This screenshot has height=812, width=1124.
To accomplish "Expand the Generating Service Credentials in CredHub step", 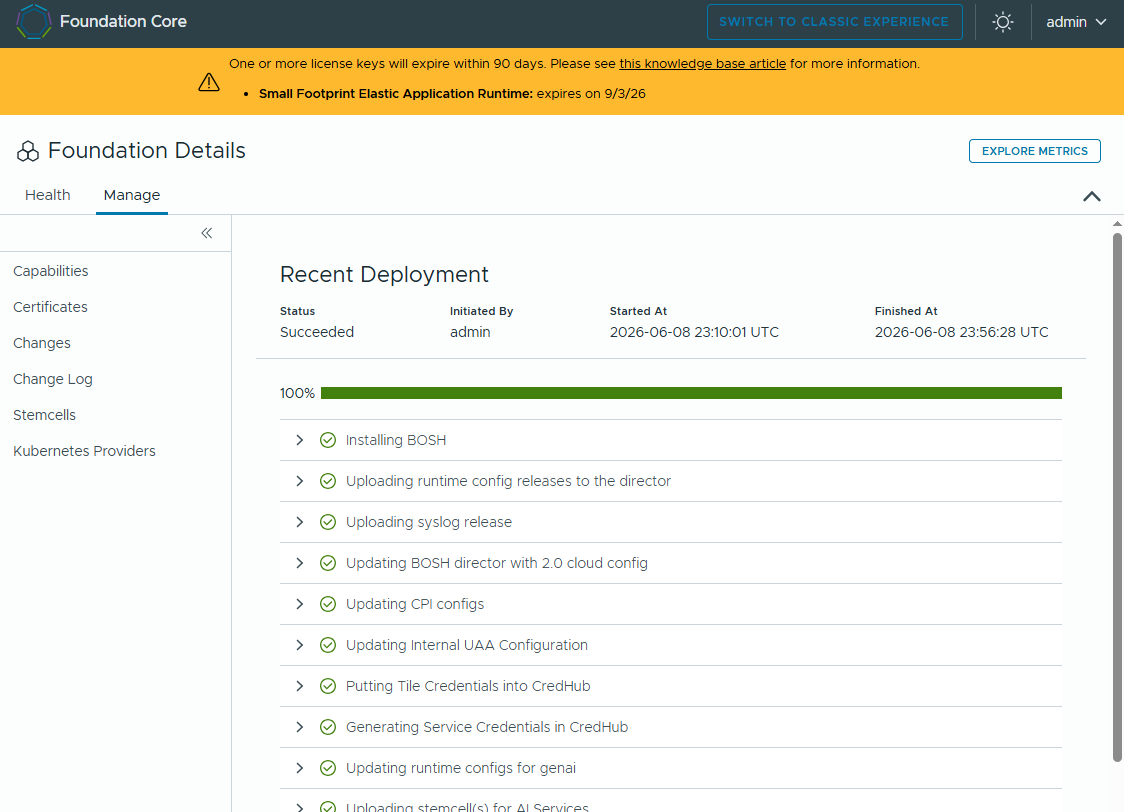I will point(300,727).
